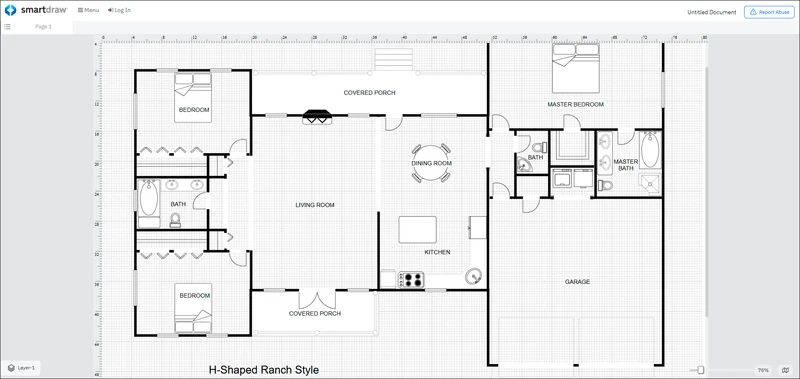Click the Log In link

click(119, 10)
